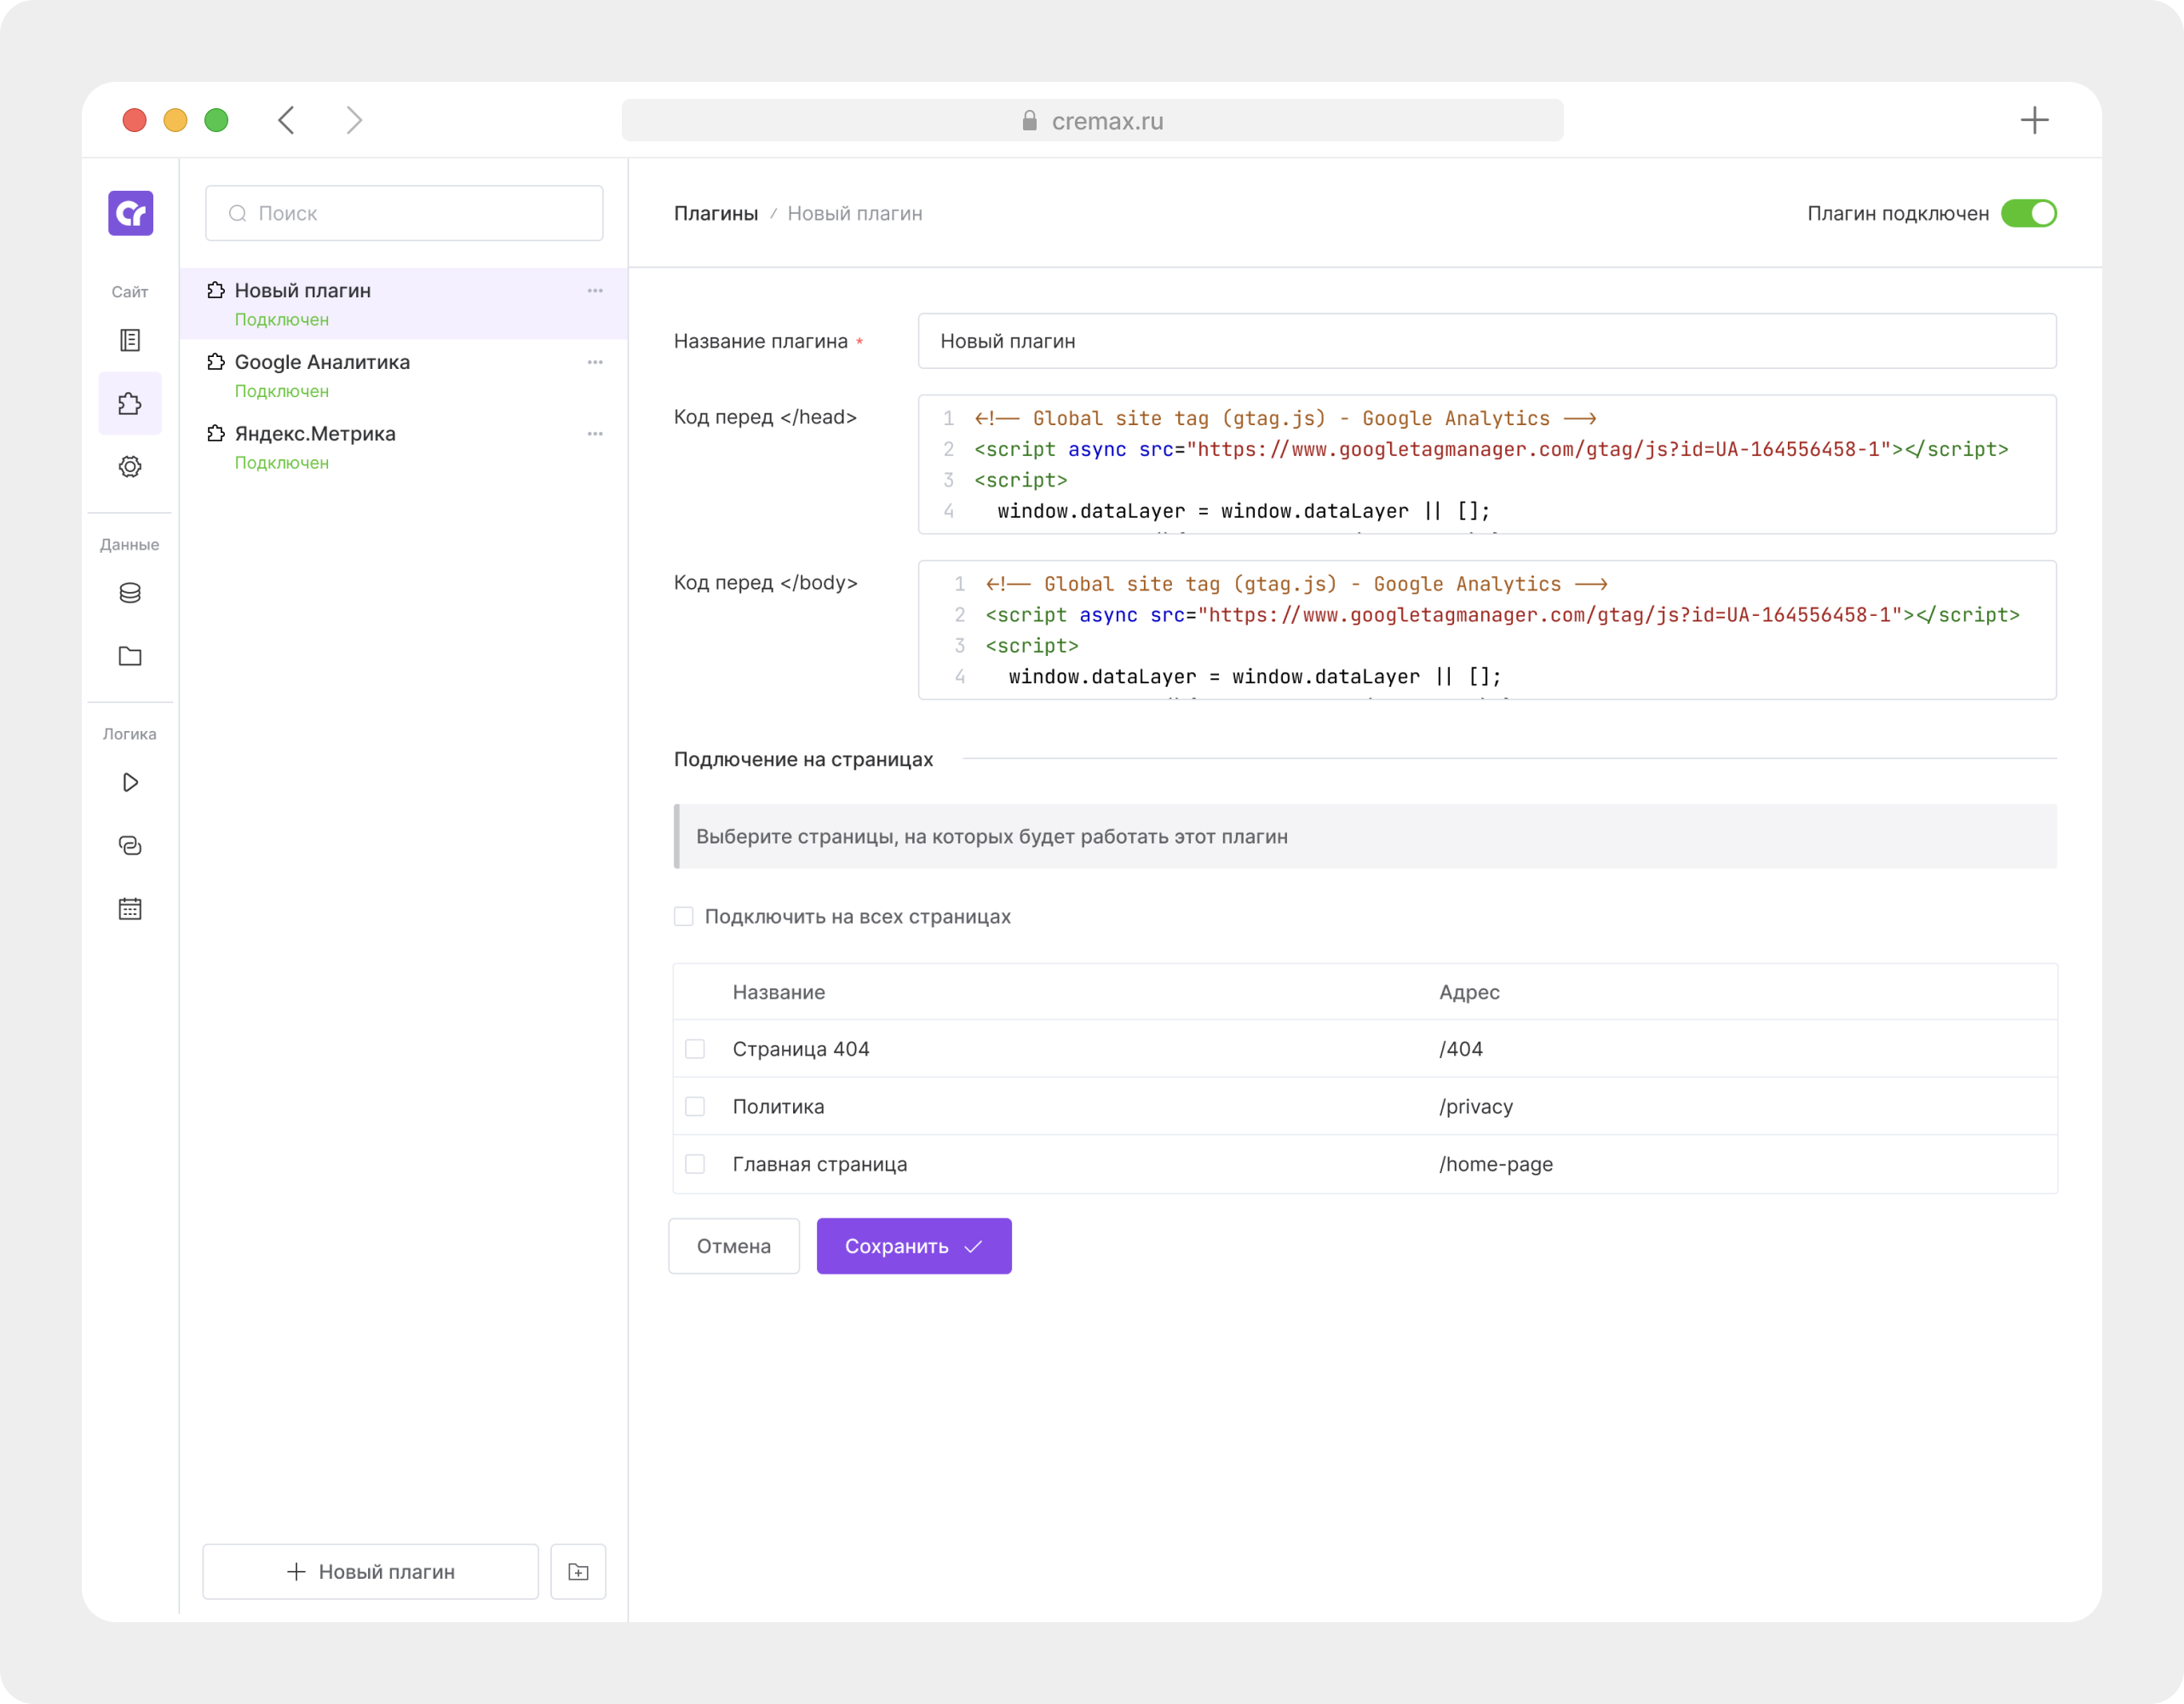The height and width of the screenshot is (1704, 2184).
Task: Click the /home-page address cell
Action: point(1496,1164)
